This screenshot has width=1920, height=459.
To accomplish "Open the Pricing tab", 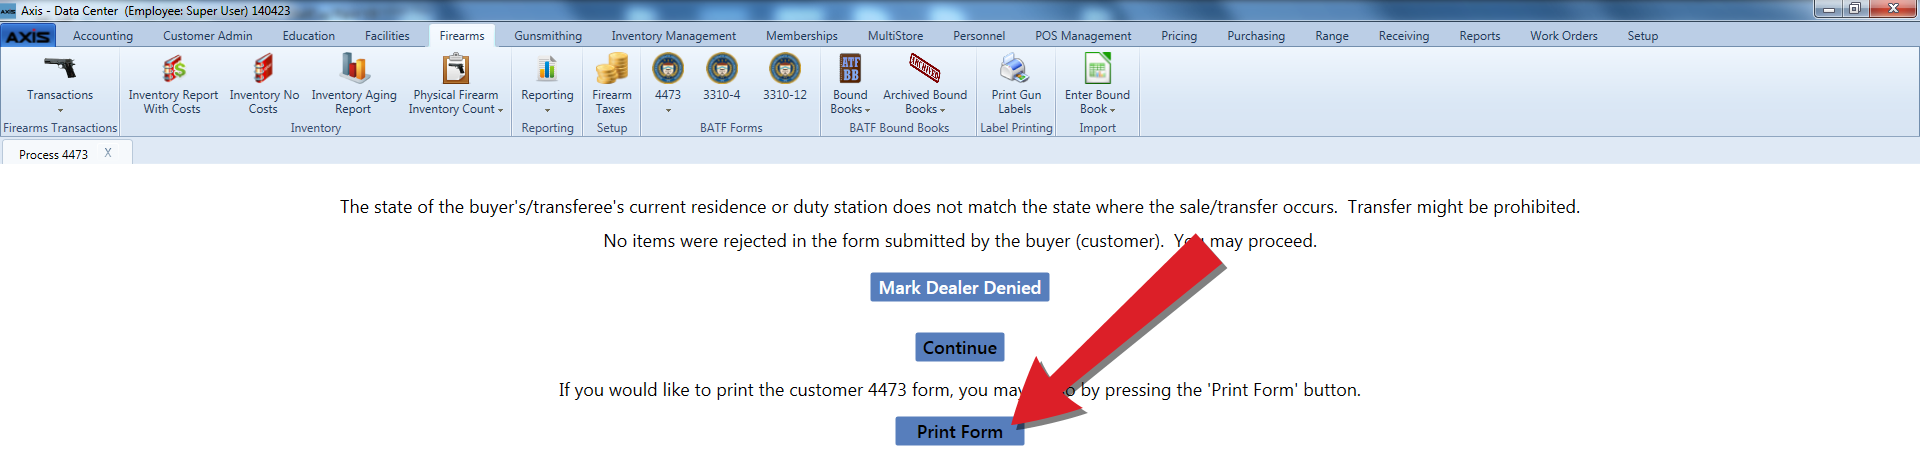I will 1179,36.
